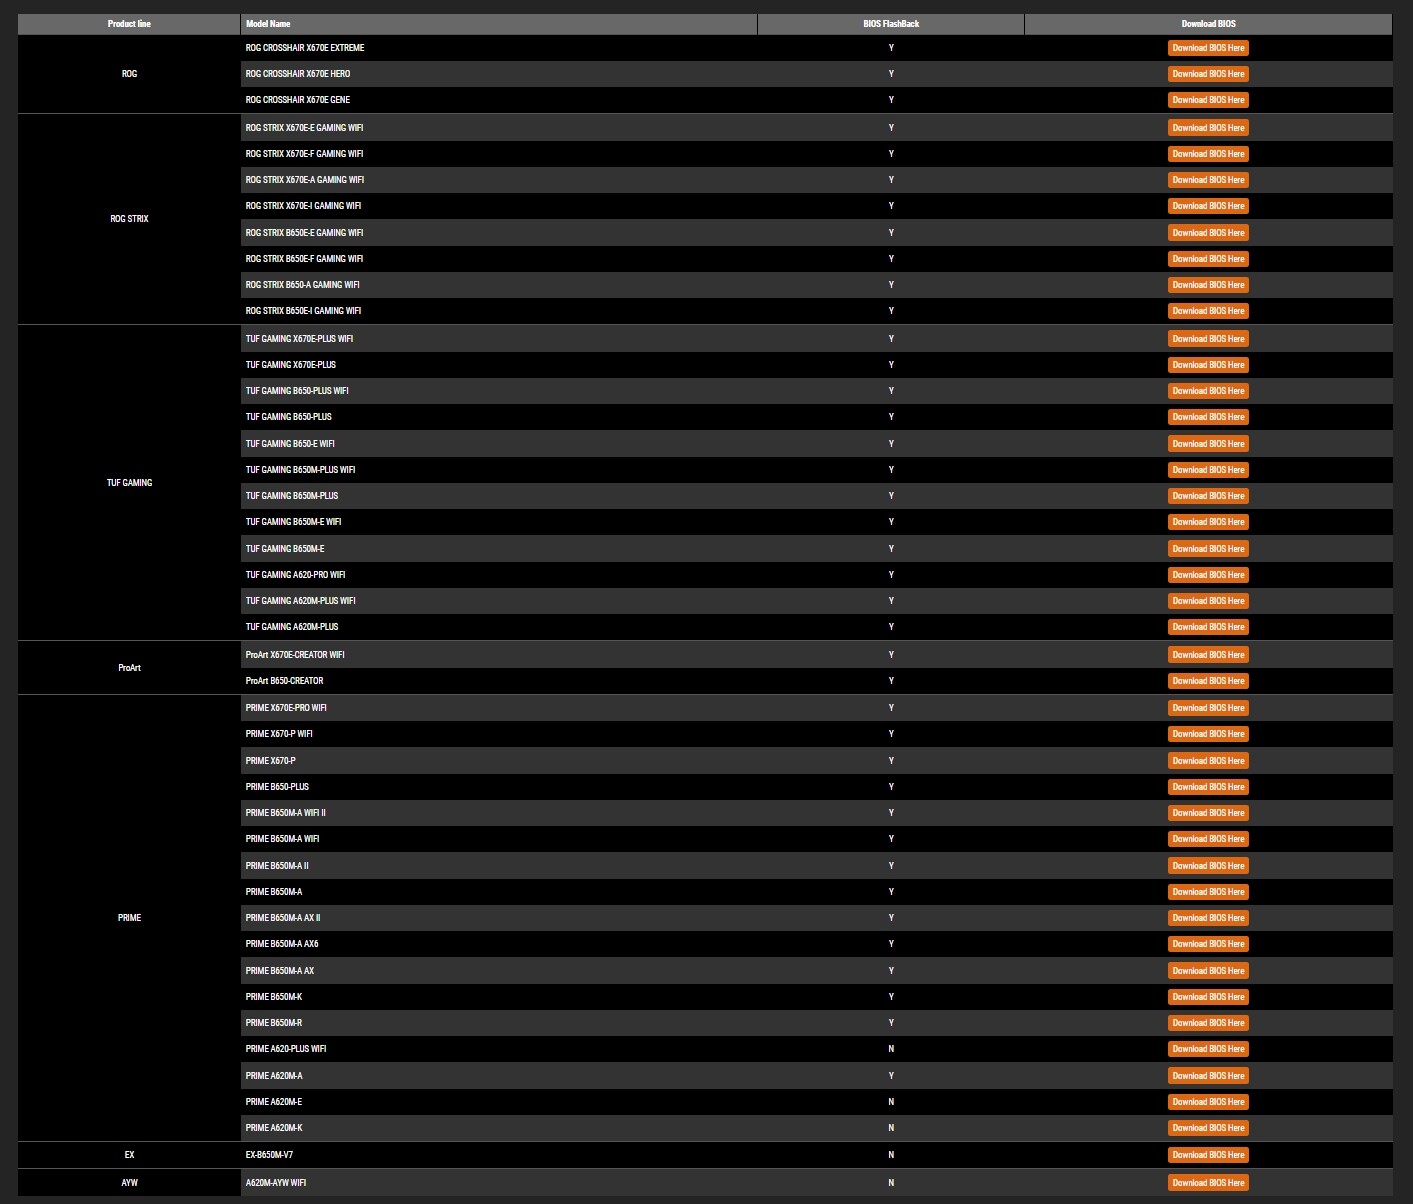Download BIOS for ROG CROSSHAIR X670E GENE
1413x1204 pixels.
coord(1208,100)
